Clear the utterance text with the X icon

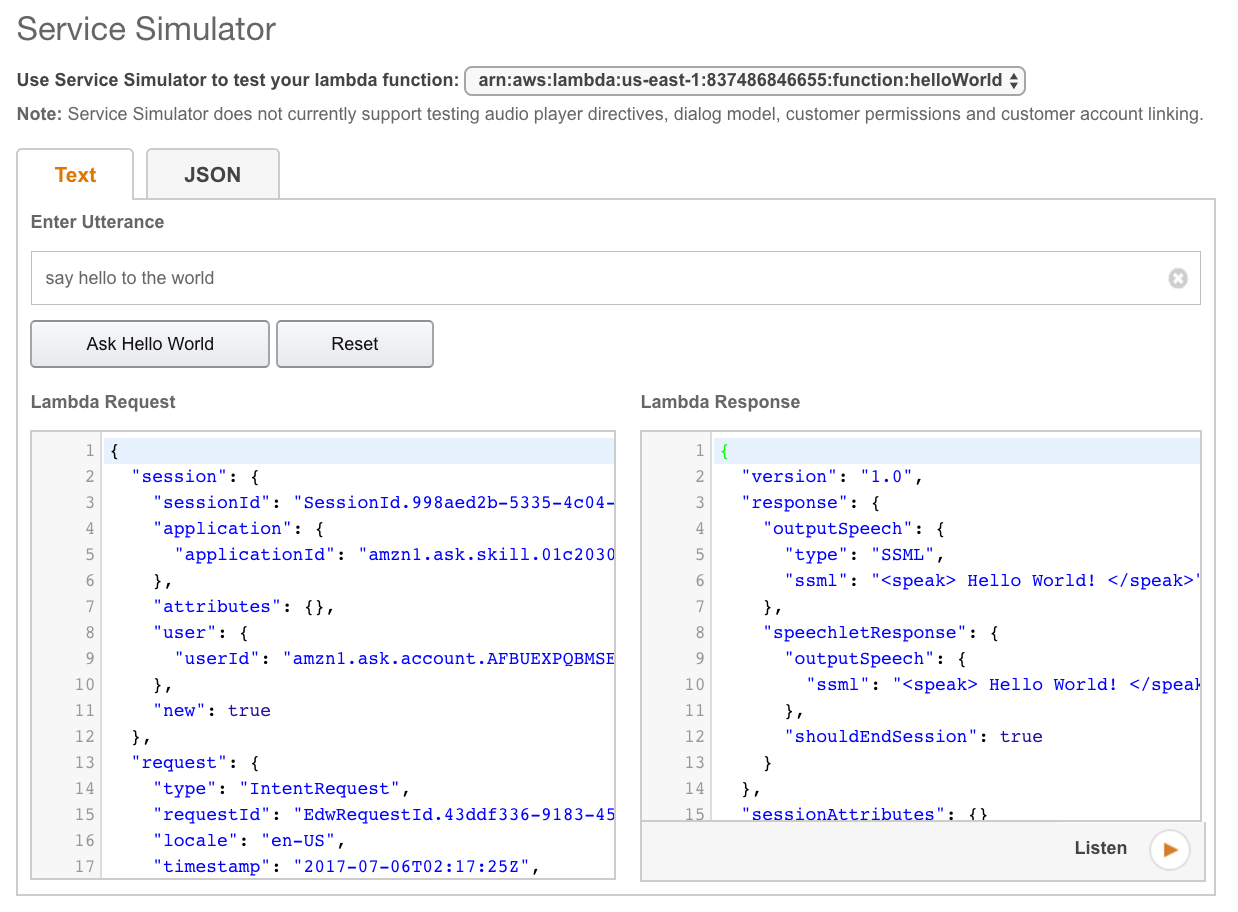1178,279
